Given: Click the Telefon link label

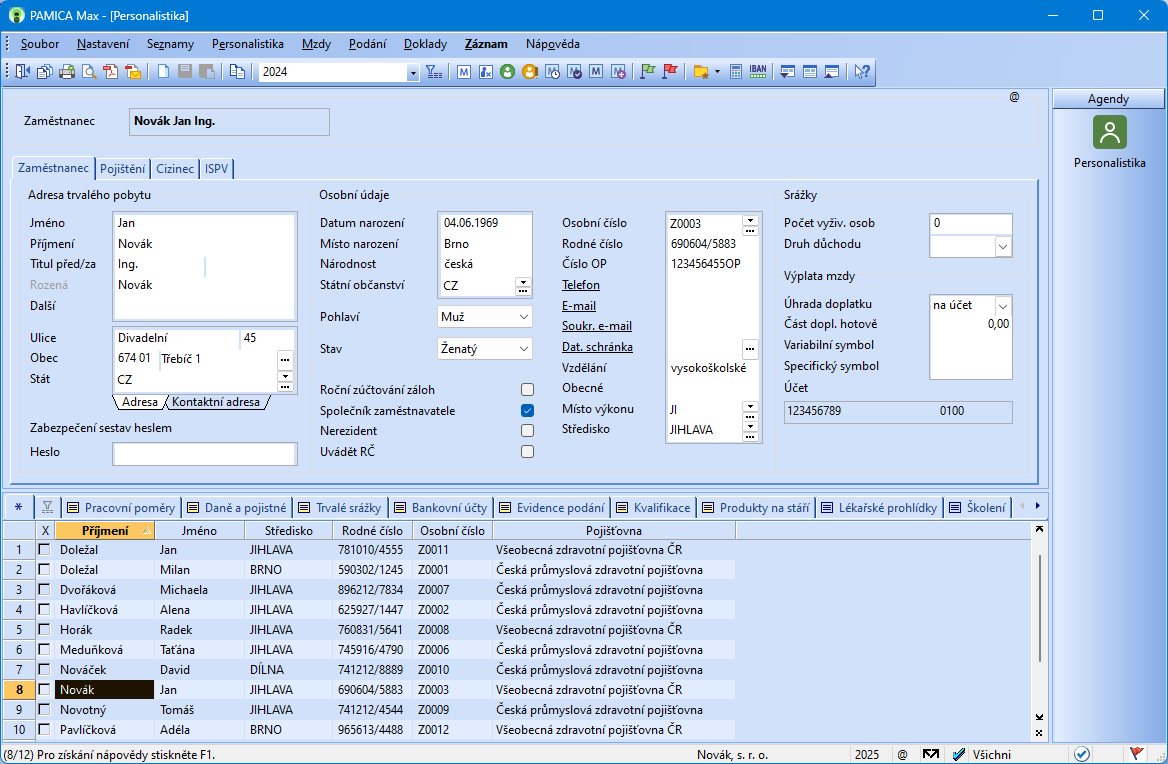Looking at the screenshot, I should click(581, 285).
